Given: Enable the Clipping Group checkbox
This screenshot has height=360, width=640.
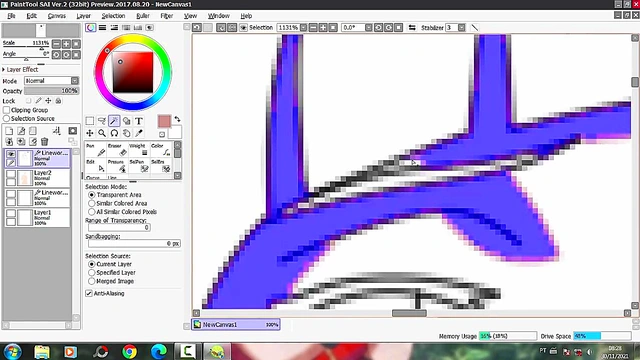Looking at the screenshot, I should pyautogui.click(x=7, y=110).
